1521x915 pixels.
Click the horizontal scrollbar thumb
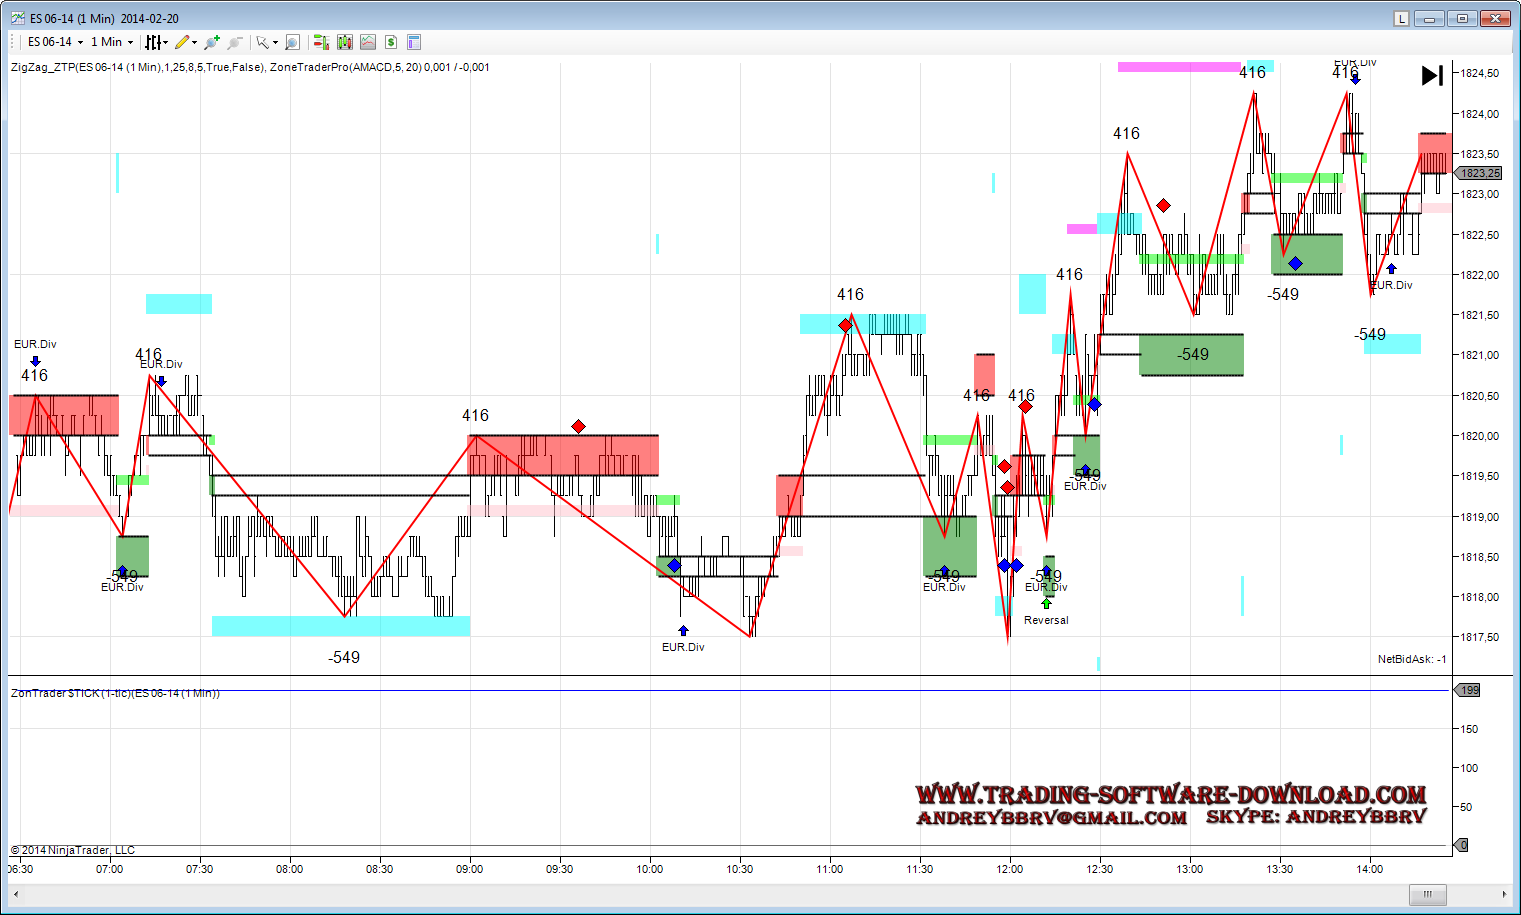point(1428,894)
